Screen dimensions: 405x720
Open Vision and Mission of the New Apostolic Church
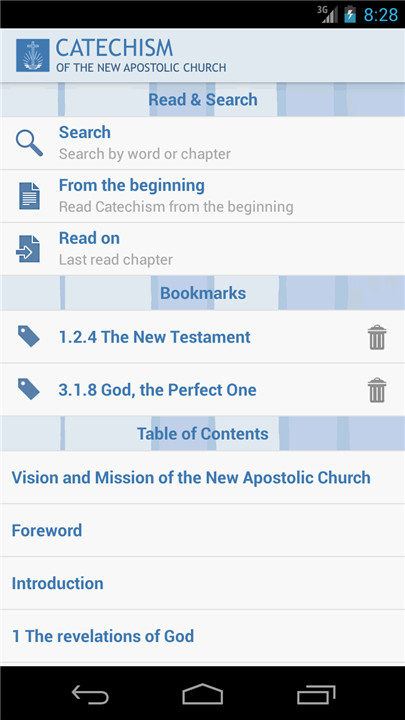pos(202,478)
